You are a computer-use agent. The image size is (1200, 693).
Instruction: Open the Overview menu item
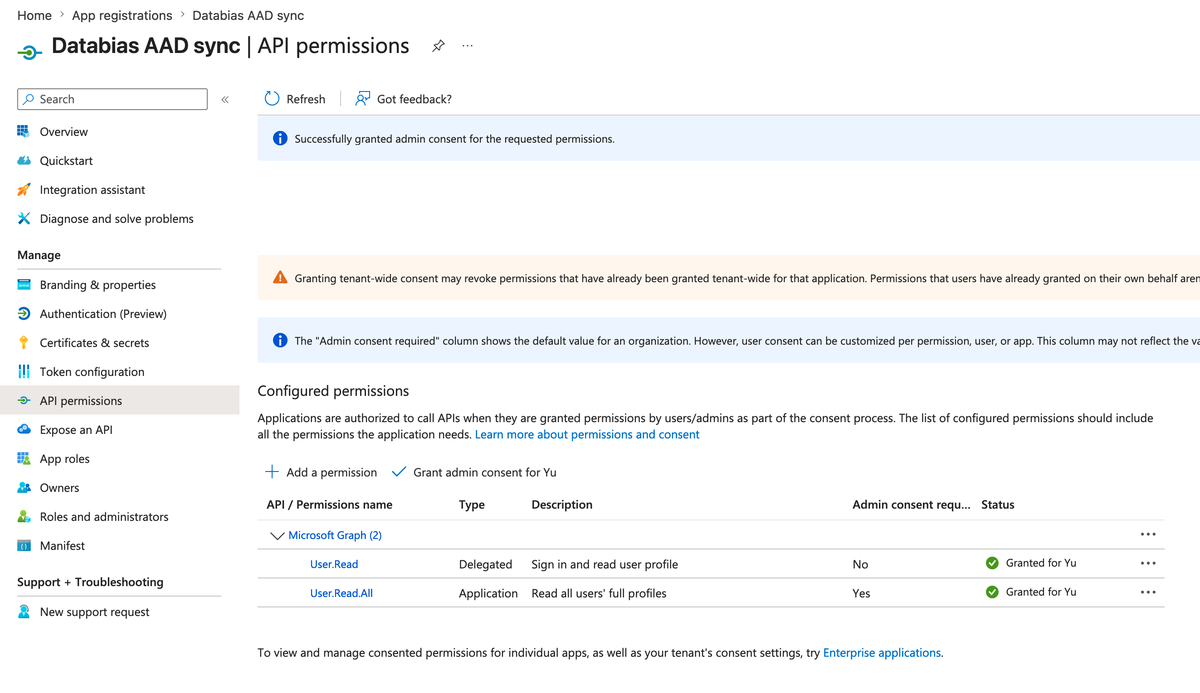(64, 132)
